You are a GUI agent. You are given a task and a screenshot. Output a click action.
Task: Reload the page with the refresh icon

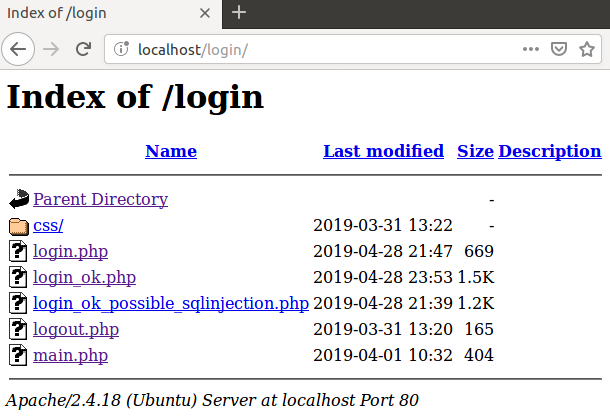point(83,49)
